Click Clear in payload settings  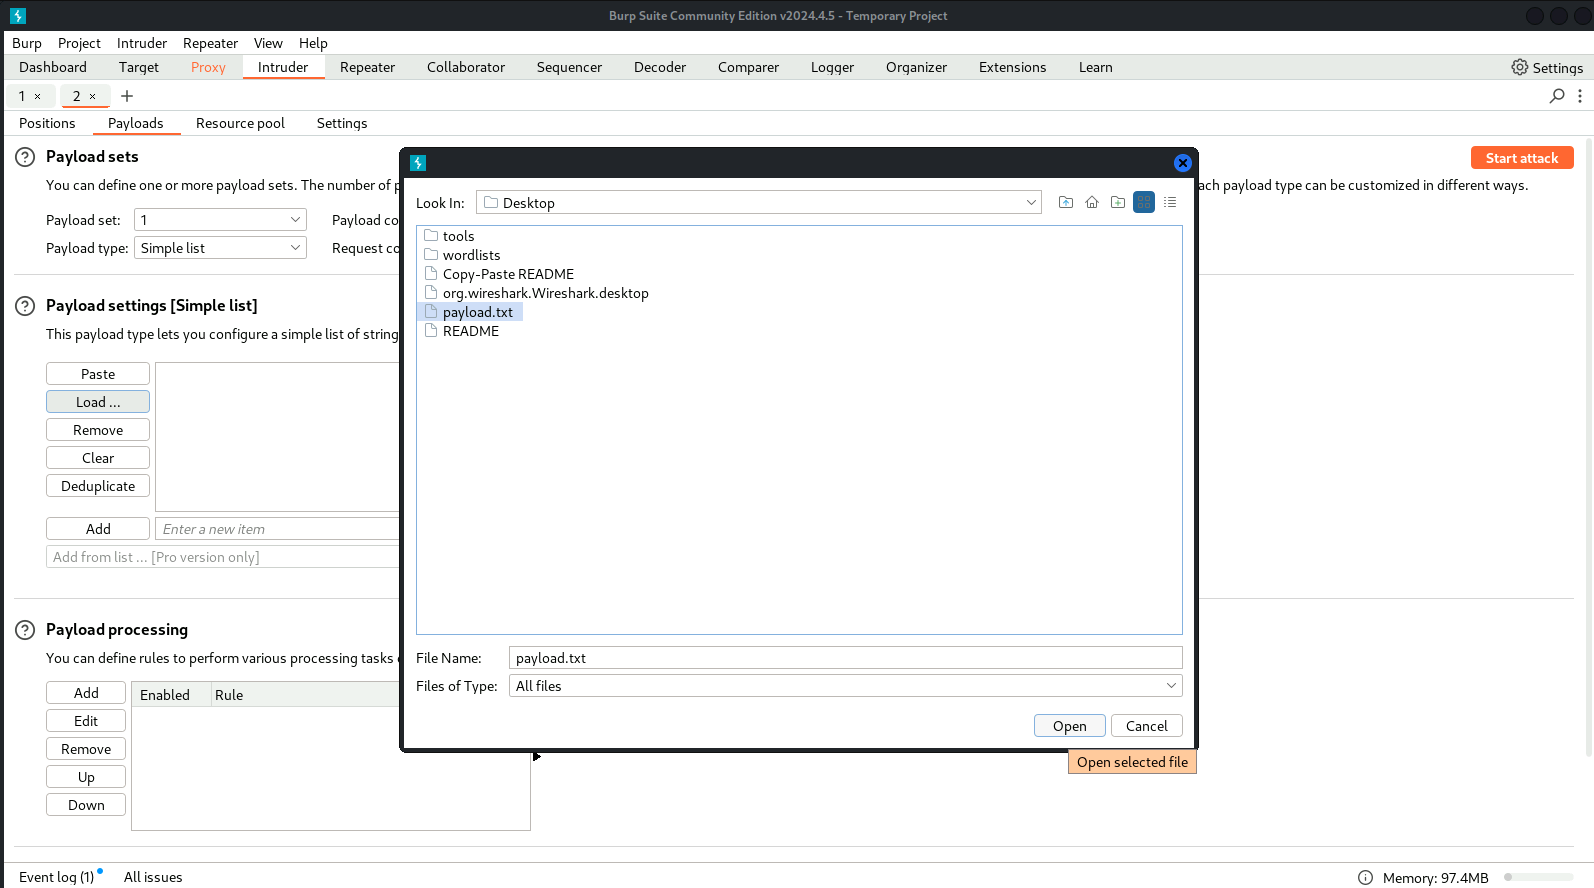[x=98, y=458]
